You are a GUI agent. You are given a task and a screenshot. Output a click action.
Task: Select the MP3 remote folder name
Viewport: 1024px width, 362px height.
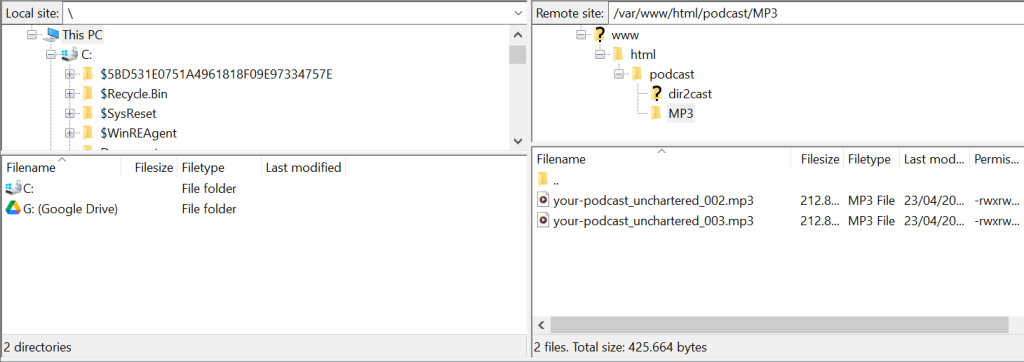[x=680, y=113]
